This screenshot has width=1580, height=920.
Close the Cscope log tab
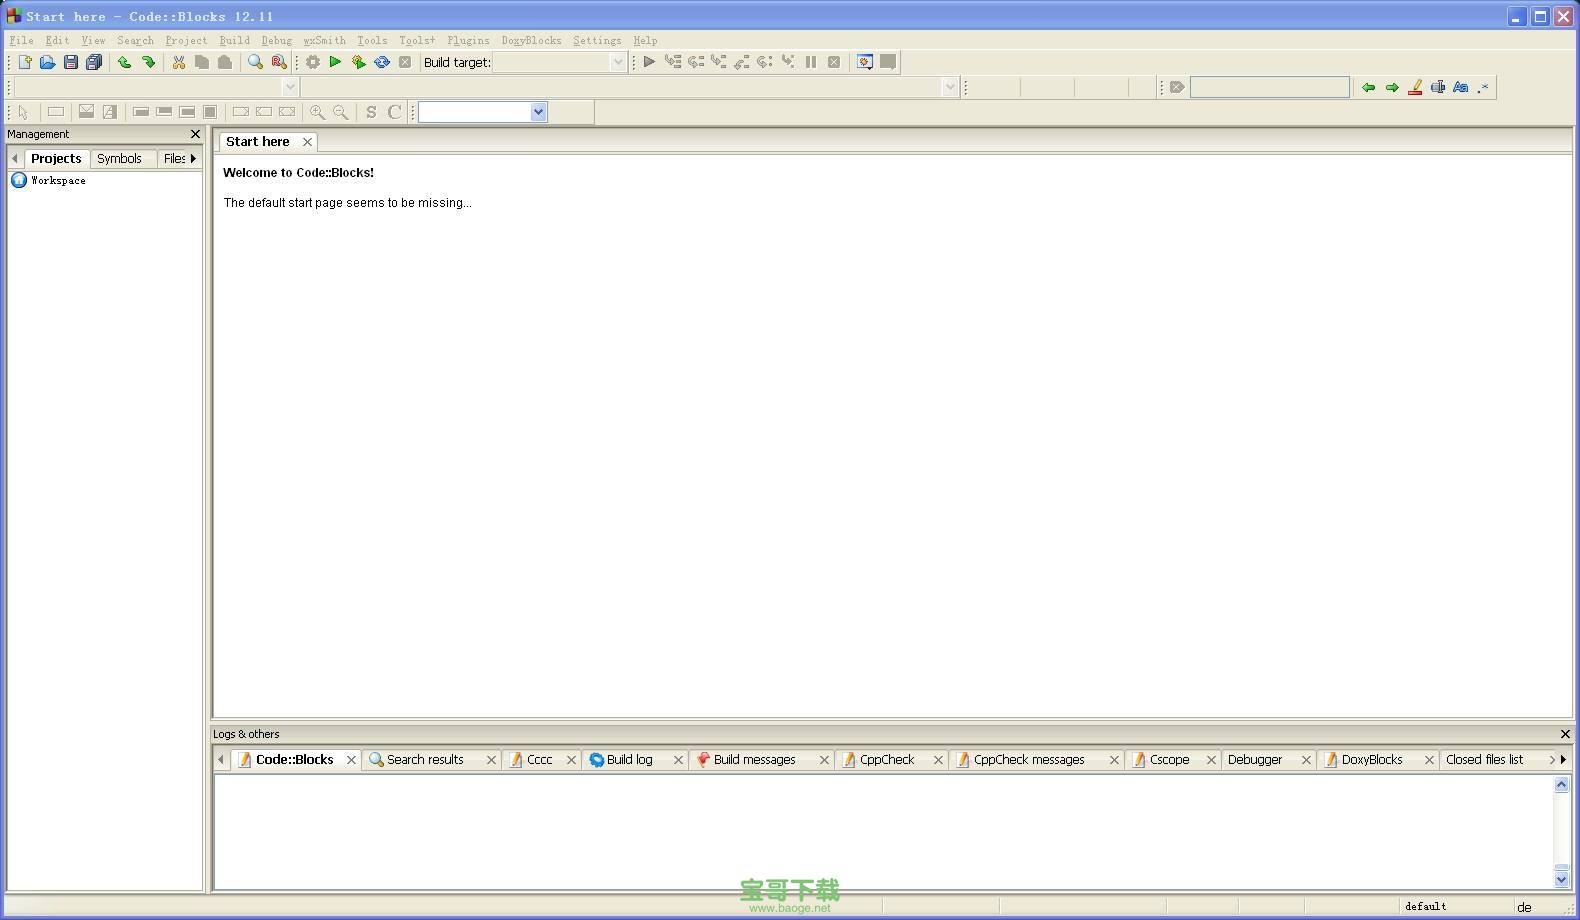pos(1211,760)
